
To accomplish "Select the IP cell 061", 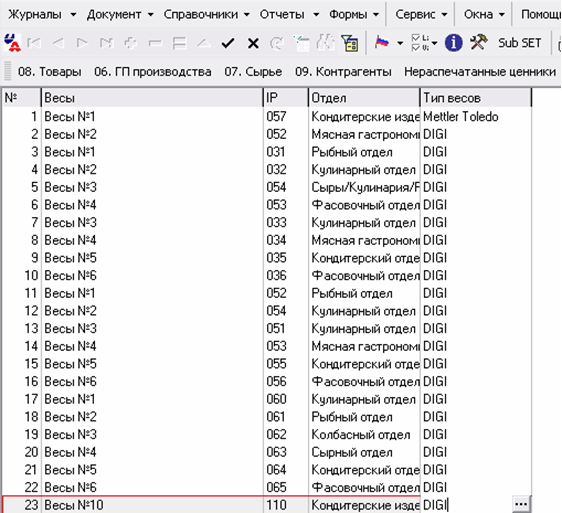I will 286,417.
